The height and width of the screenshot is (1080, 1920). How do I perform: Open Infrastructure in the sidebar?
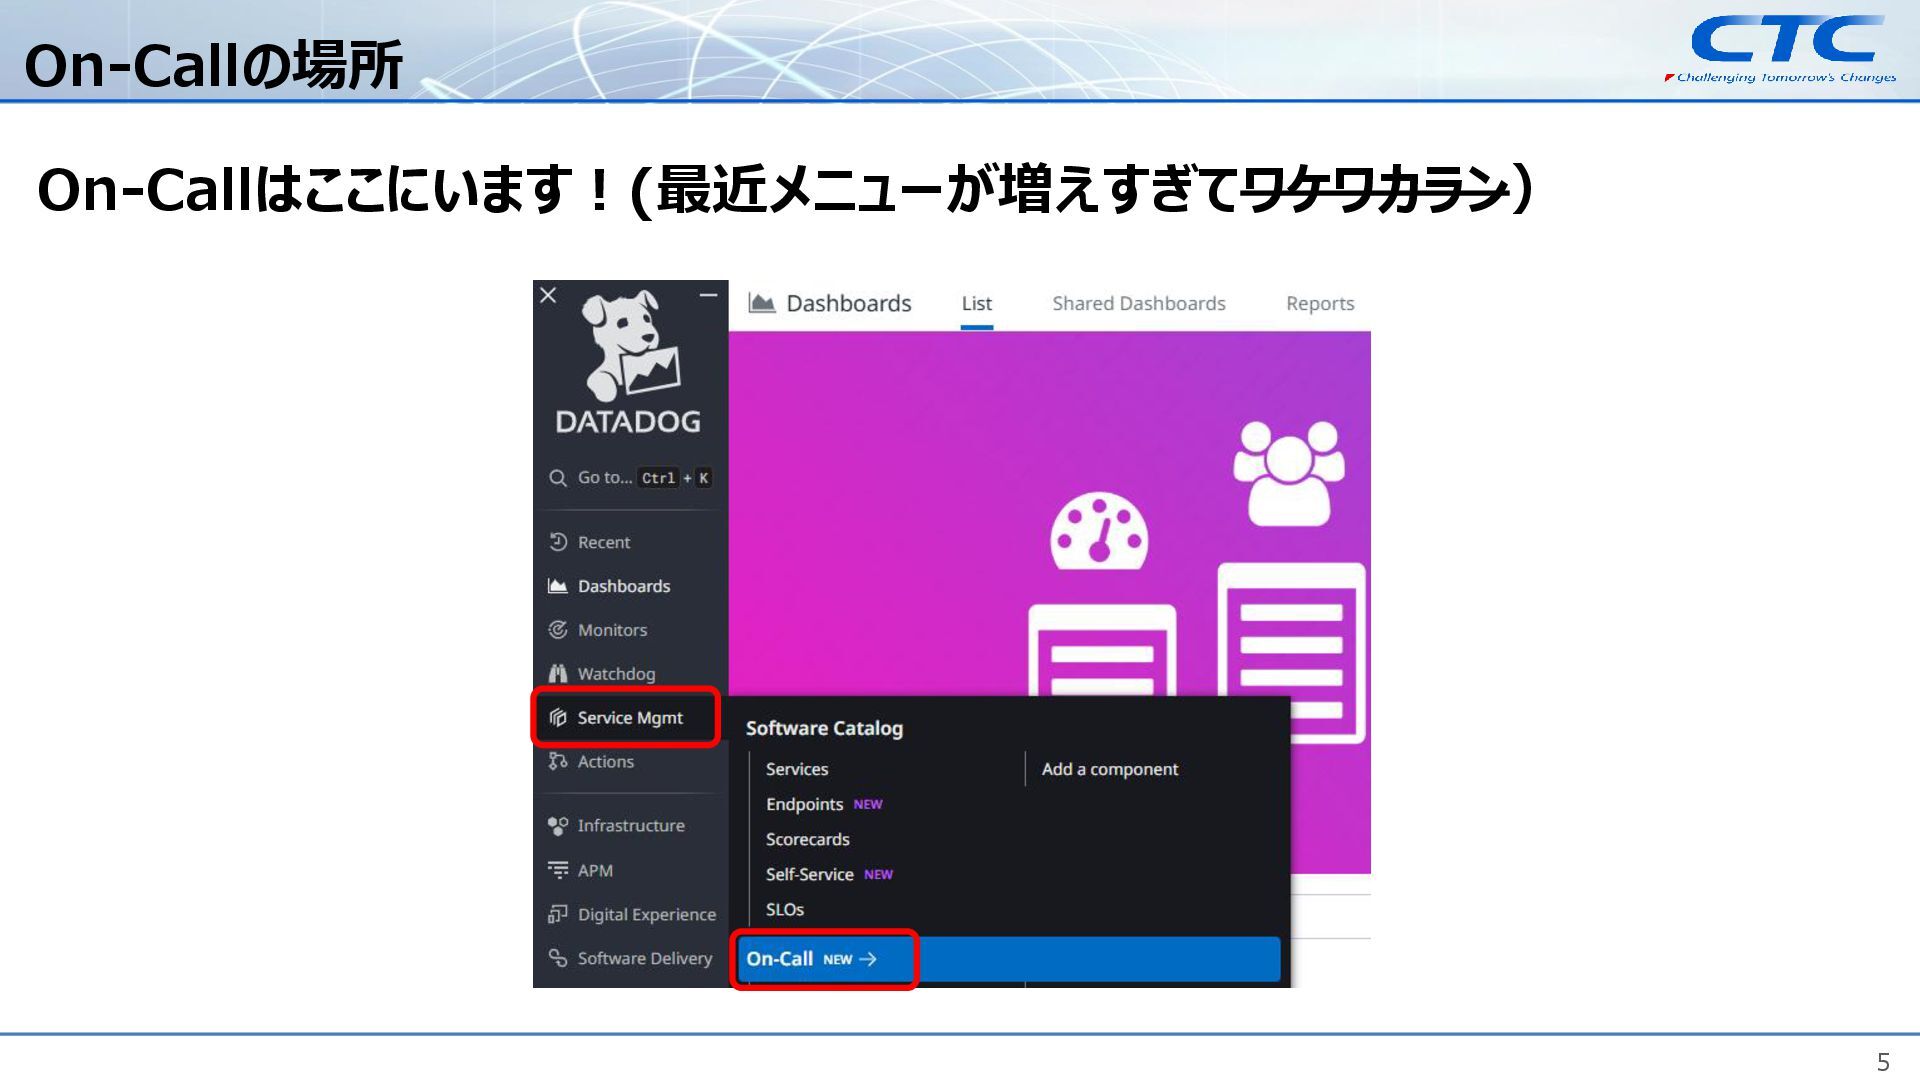pos(631,826)
